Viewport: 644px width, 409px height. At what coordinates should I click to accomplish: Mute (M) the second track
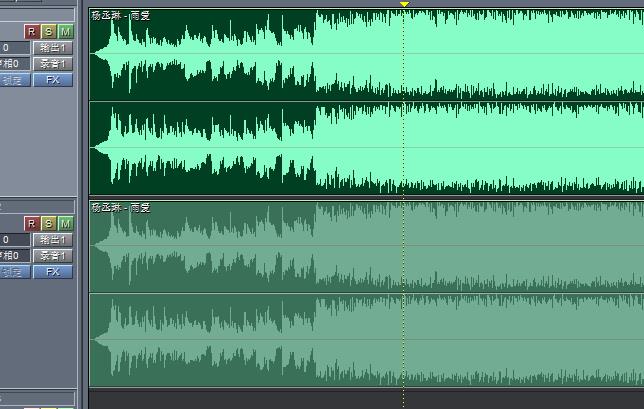[x=66, y=224]
